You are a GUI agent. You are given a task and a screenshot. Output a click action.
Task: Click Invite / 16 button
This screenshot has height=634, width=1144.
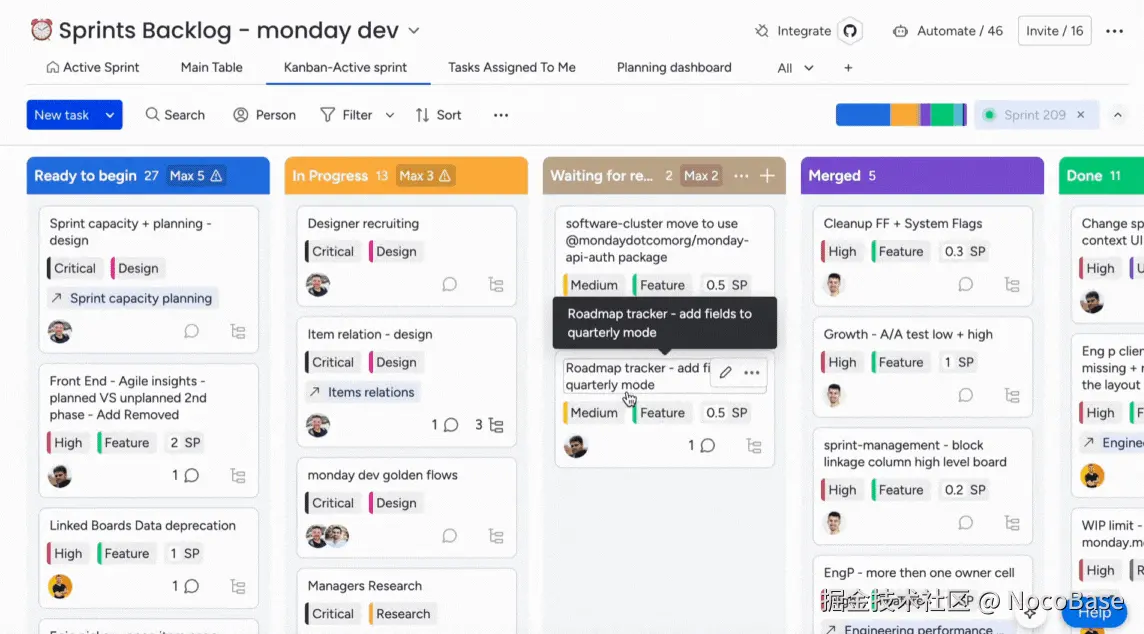pyautogui.click(x=1054, y=31)
